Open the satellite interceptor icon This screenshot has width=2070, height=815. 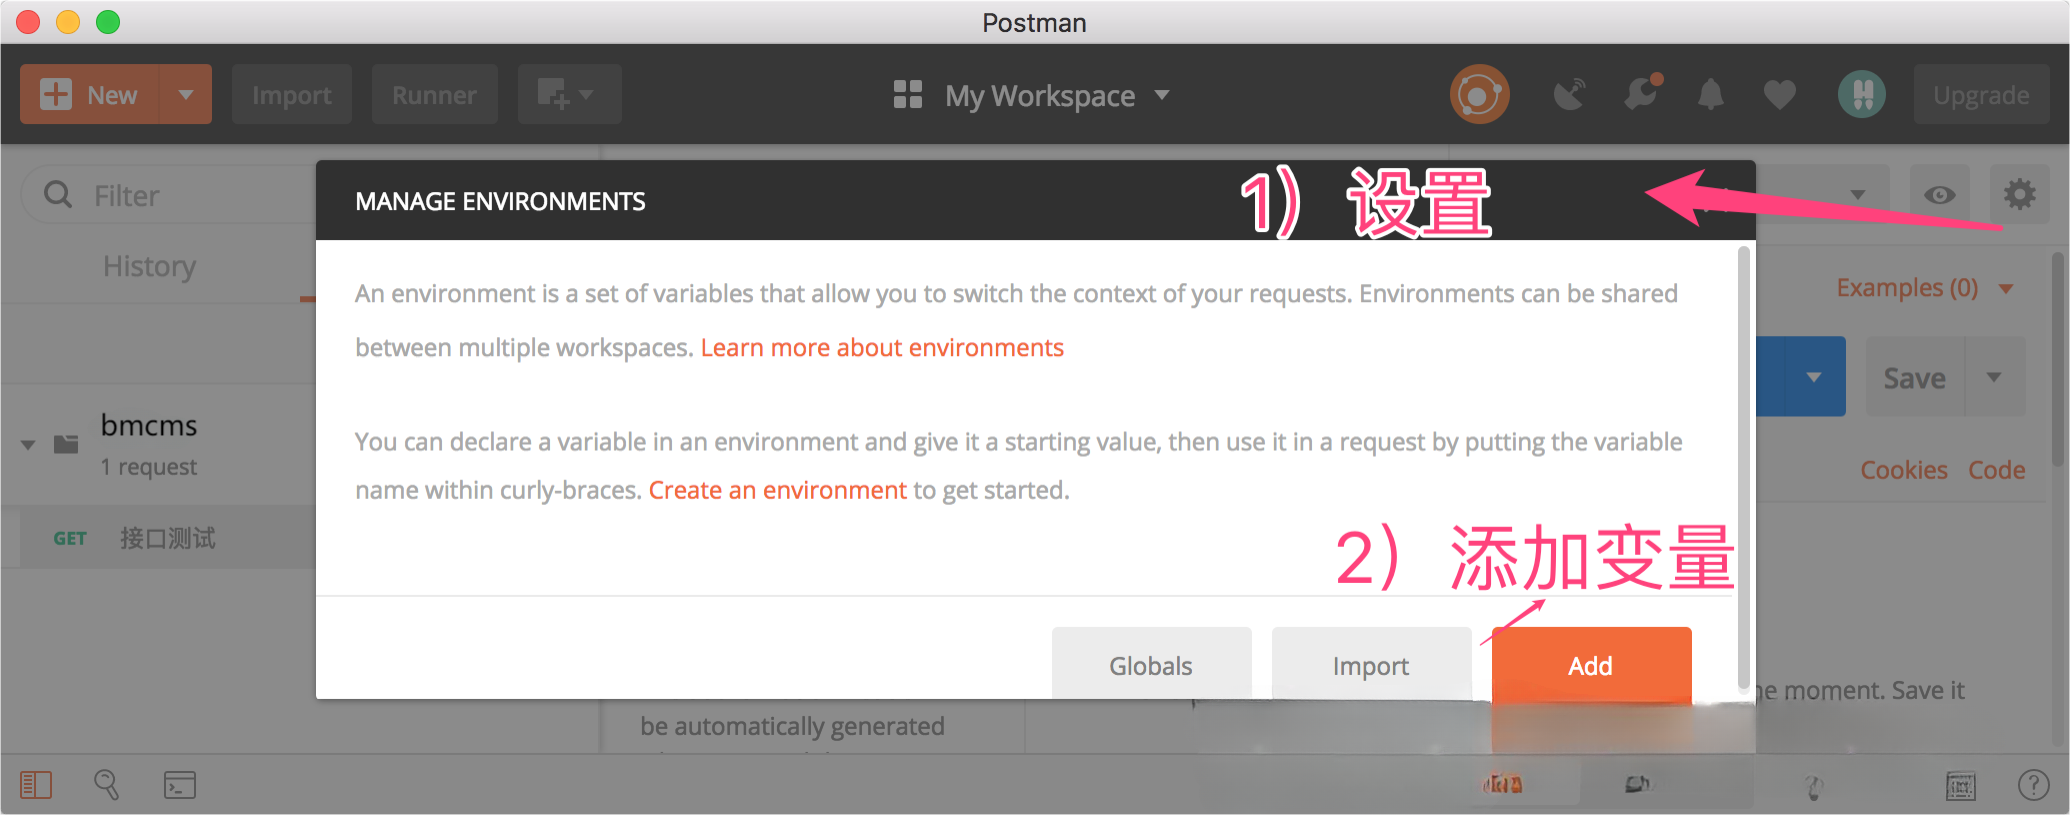click(x=1570, y=95)
